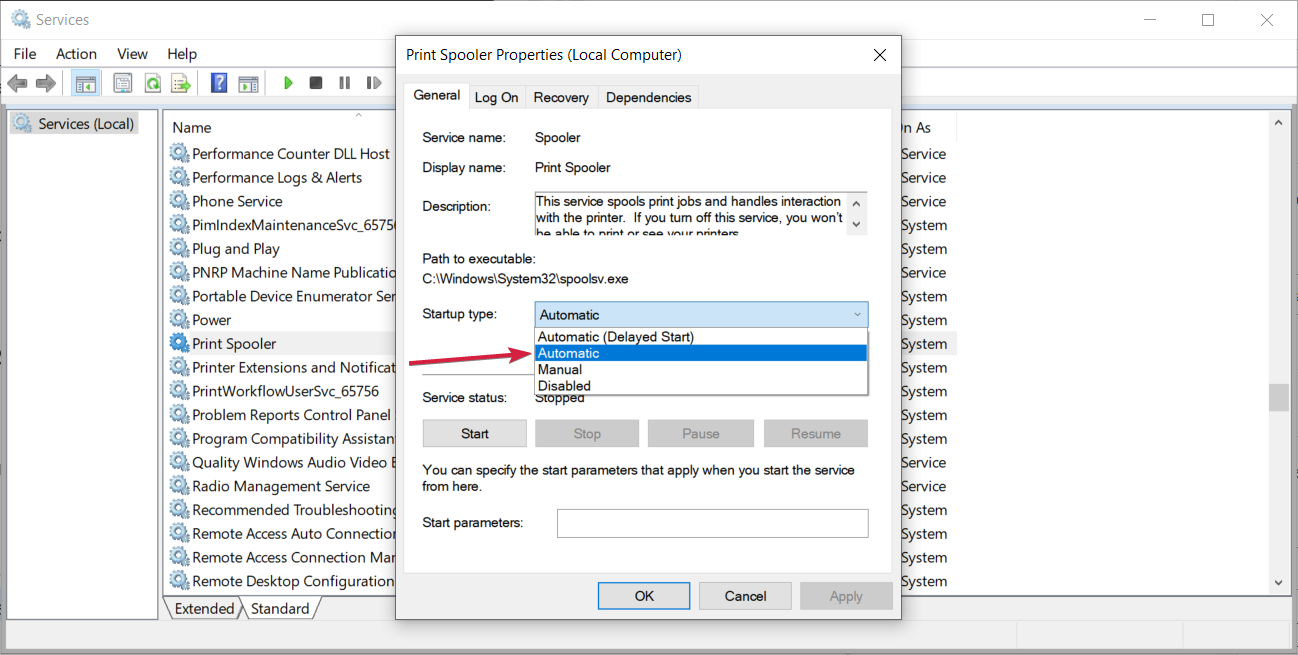Toggle the Show/Hide Console Tree icon
The height and width of the screenshot is (655, 1298).
pyautogui.click(x=86, y=83)
